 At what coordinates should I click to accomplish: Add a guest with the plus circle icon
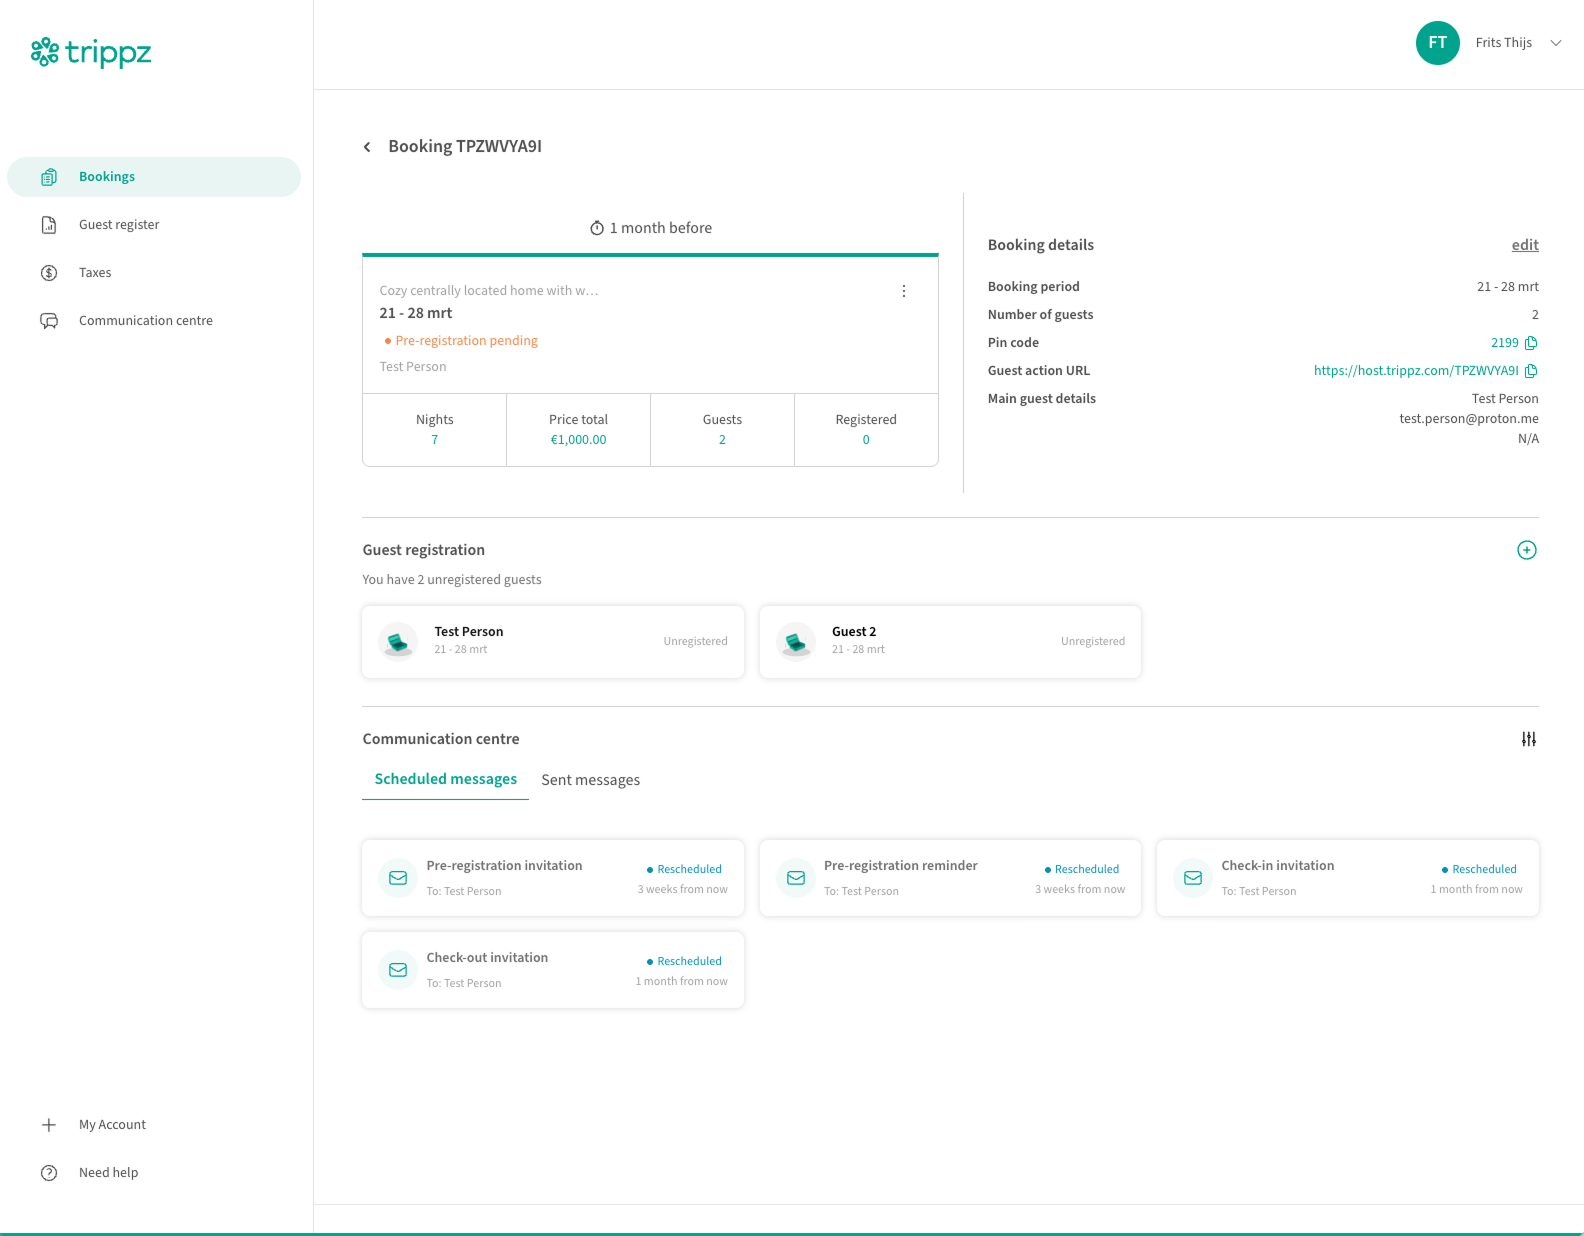1526,550
